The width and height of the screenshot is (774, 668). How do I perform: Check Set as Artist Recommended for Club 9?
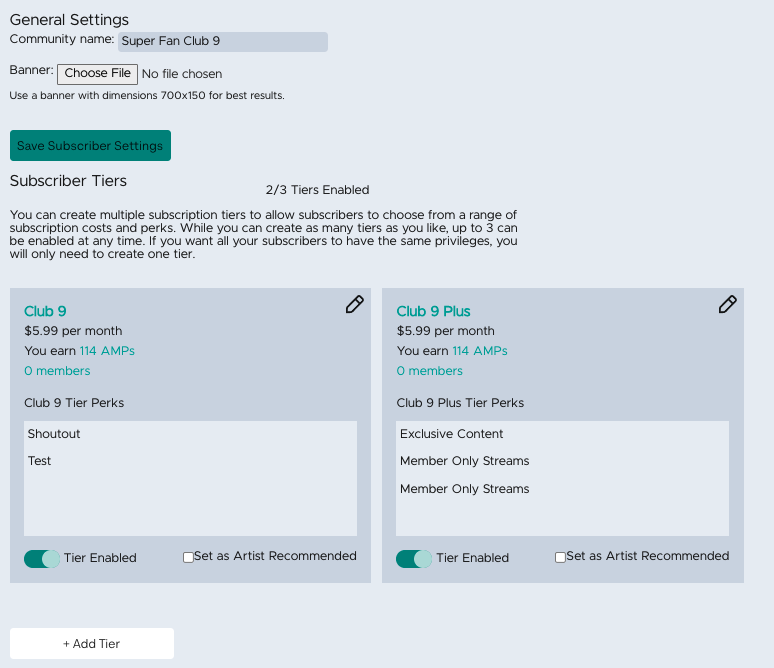(188, 557)
